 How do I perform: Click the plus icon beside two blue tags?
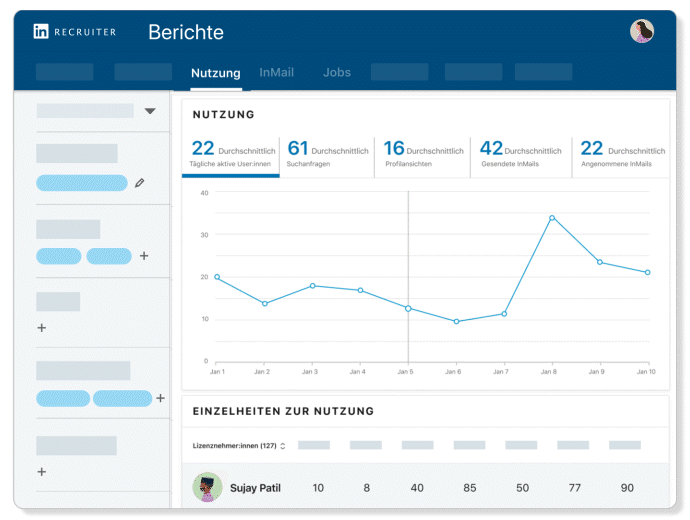pos(144,256)
